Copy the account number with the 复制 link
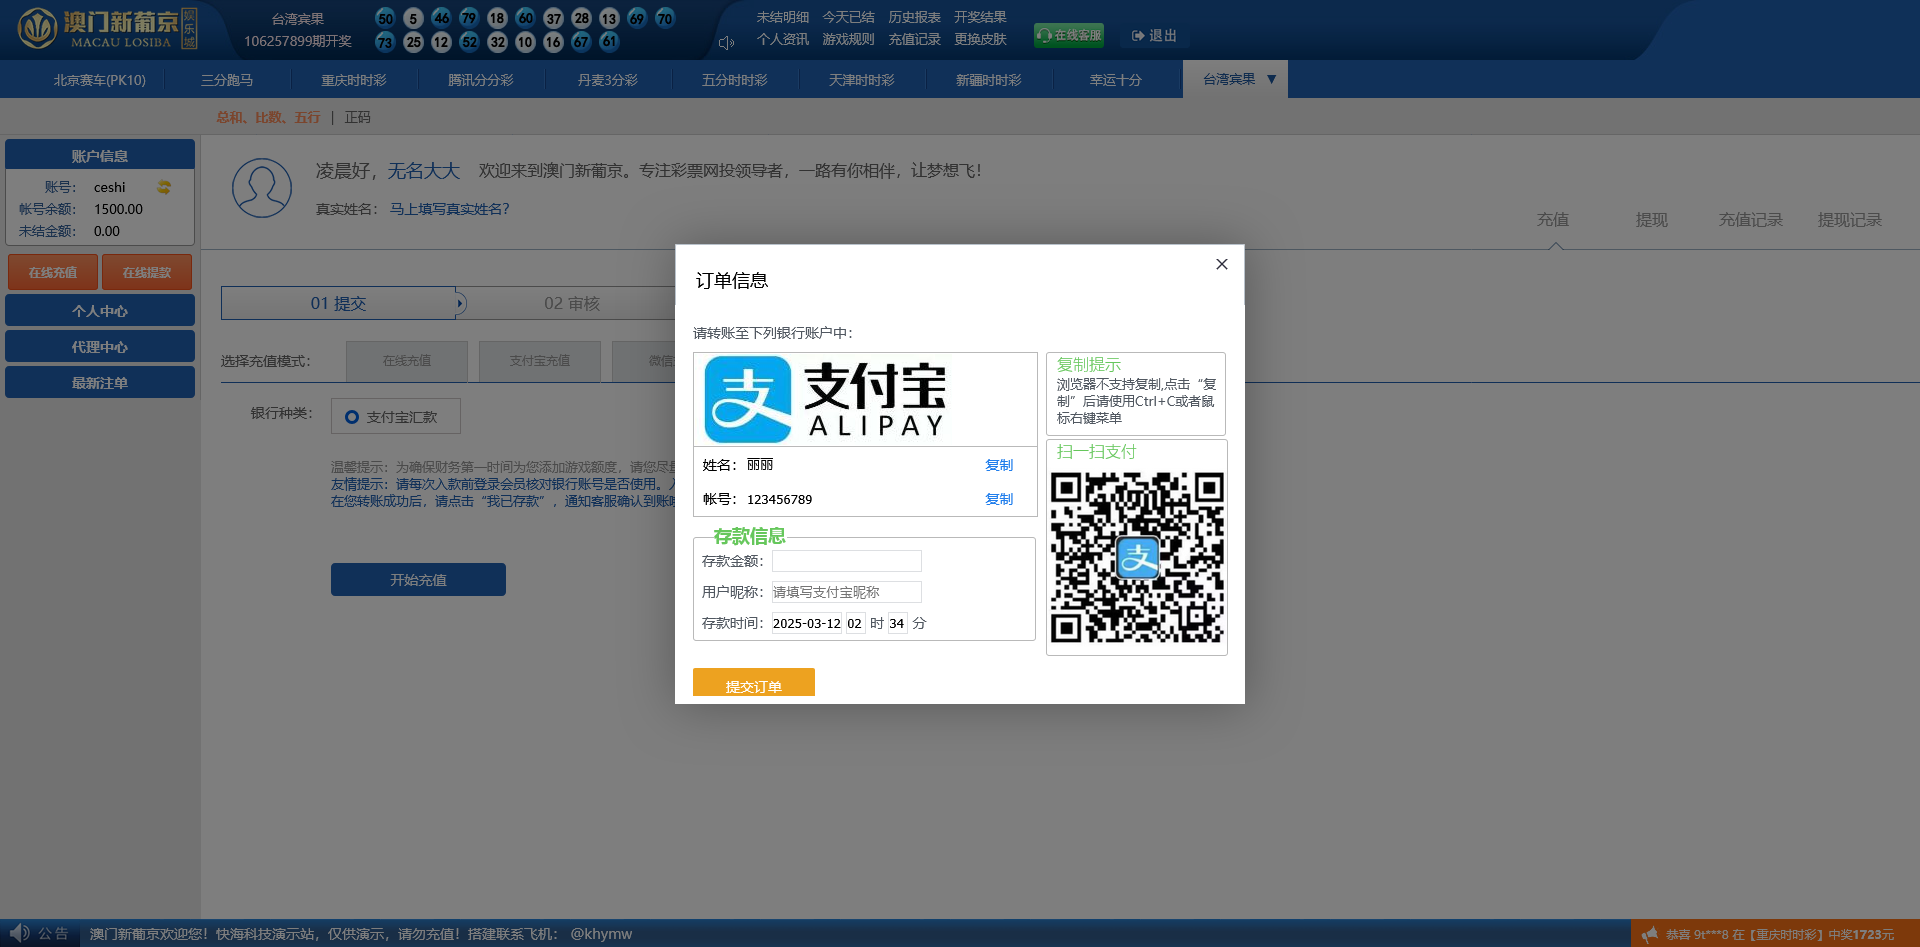Viewport: 1920px width, 947px height. pyautogui.click(x=999, y=499)
